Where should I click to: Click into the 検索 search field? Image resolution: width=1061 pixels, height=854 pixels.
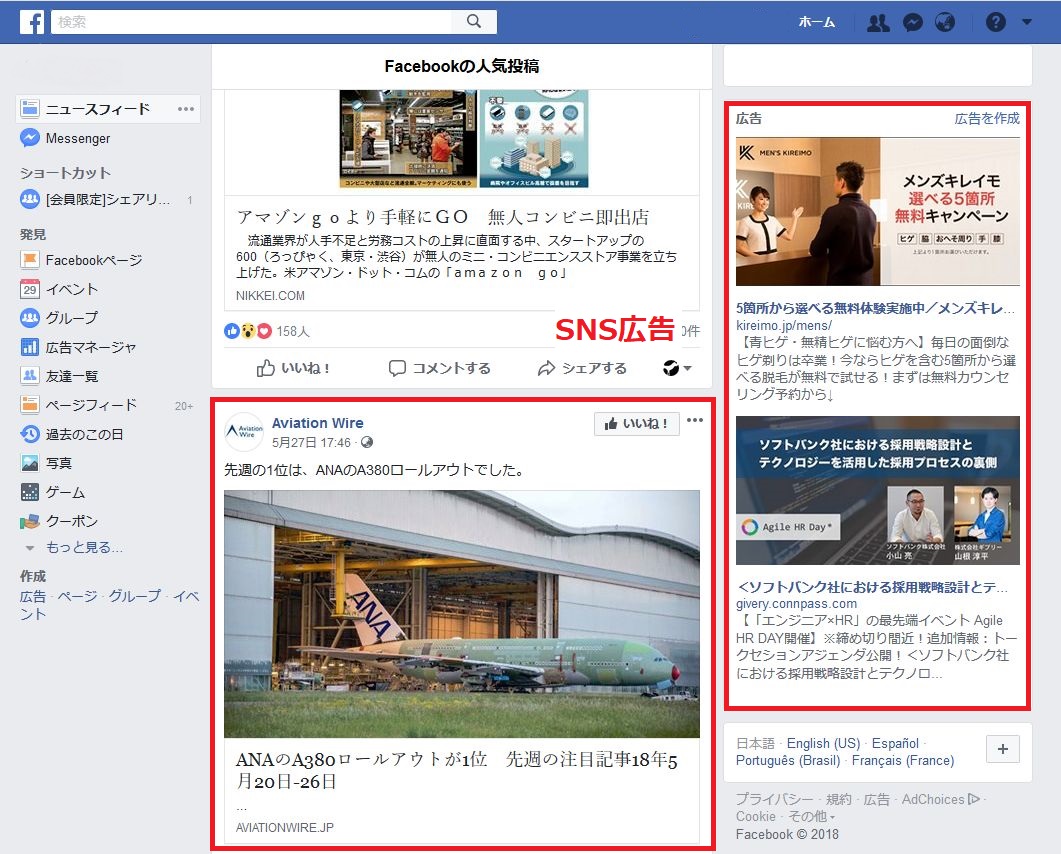[x=251, y=22]
